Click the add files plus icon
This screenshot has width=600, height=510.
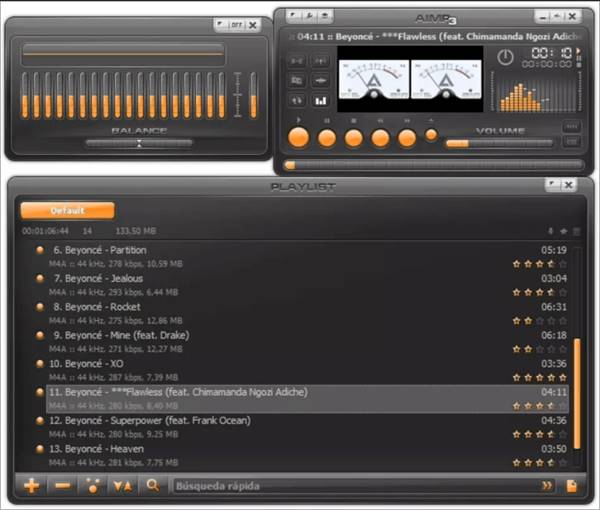[32, 486]
